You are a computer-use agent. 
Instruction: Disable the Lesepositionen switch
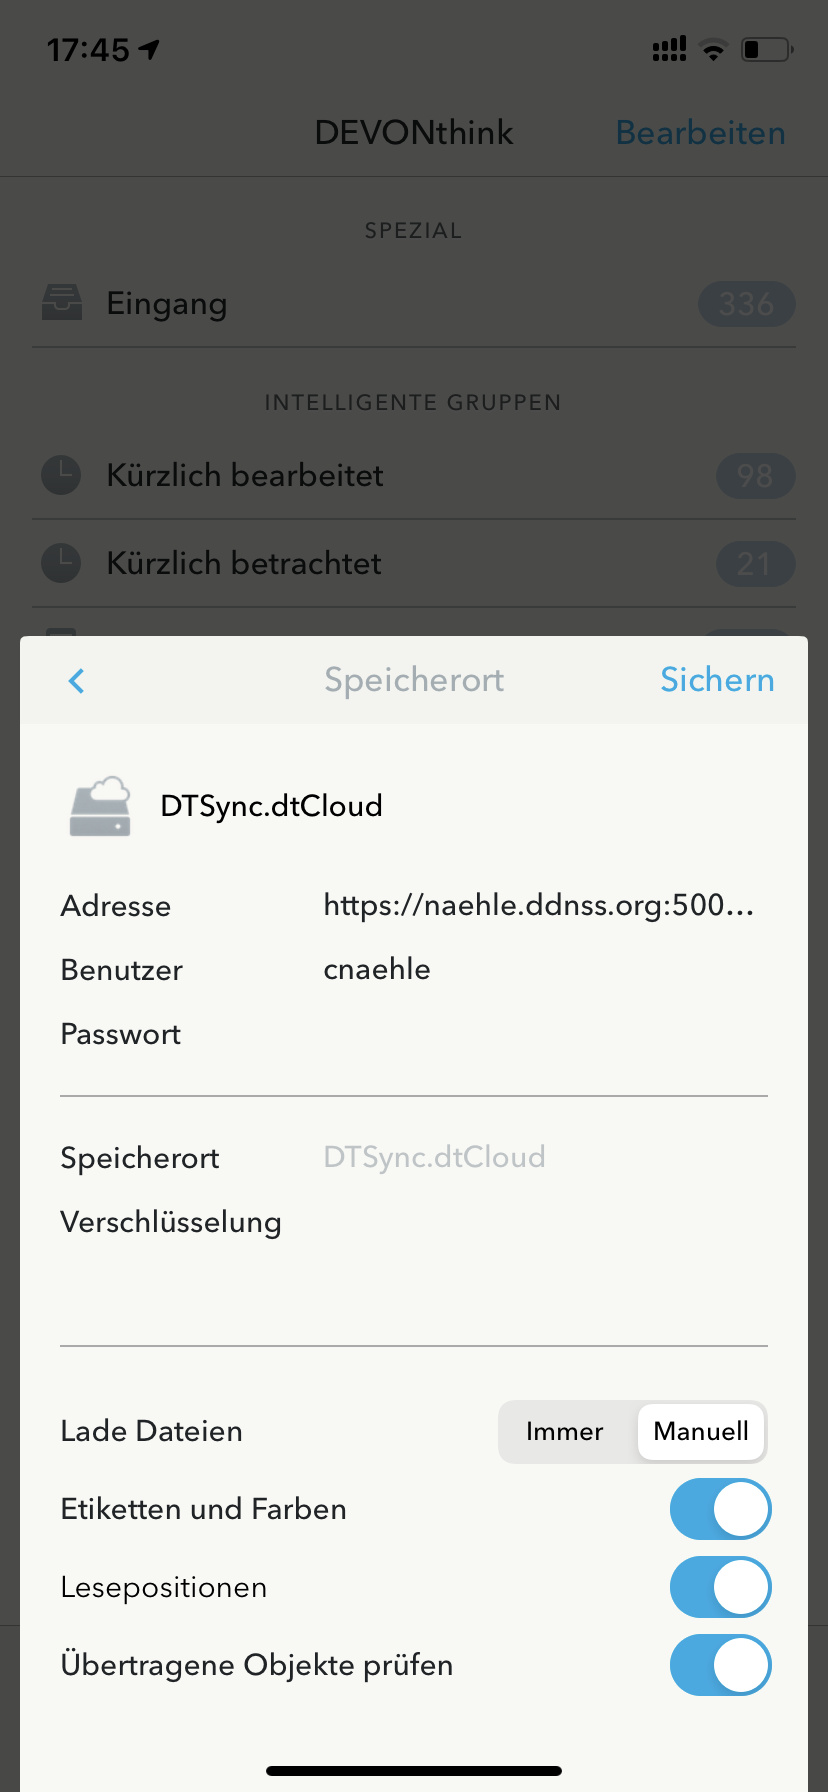click(x=720, y=1587)
